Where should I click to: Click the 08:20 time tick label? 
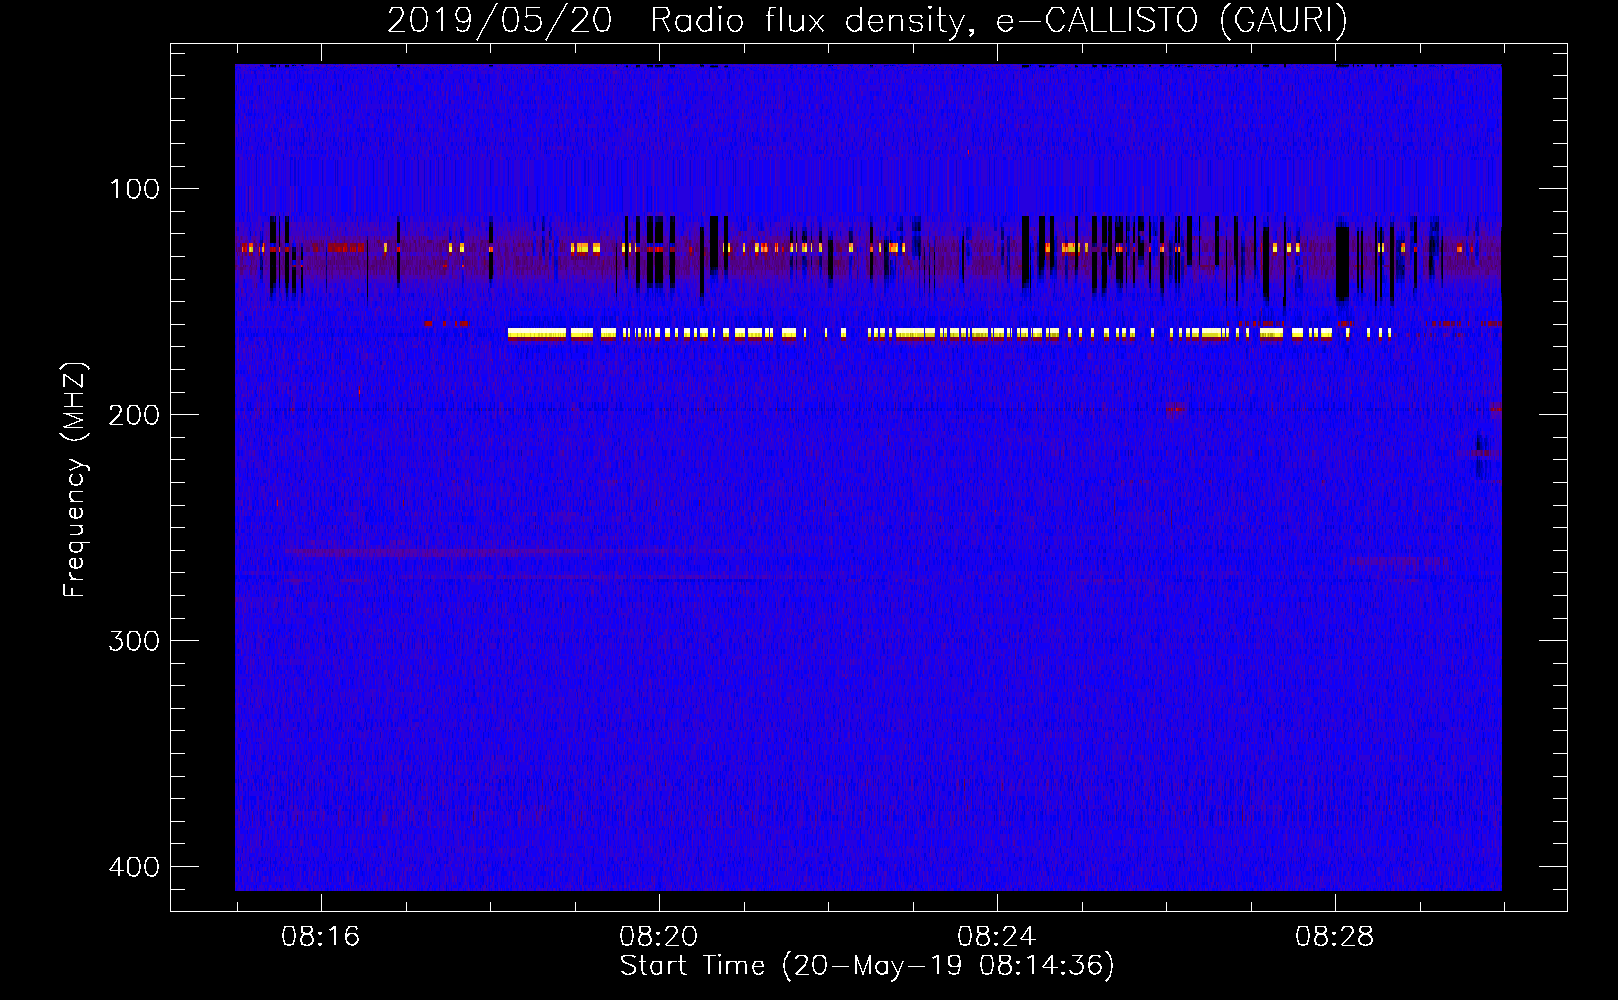[658, 937]
